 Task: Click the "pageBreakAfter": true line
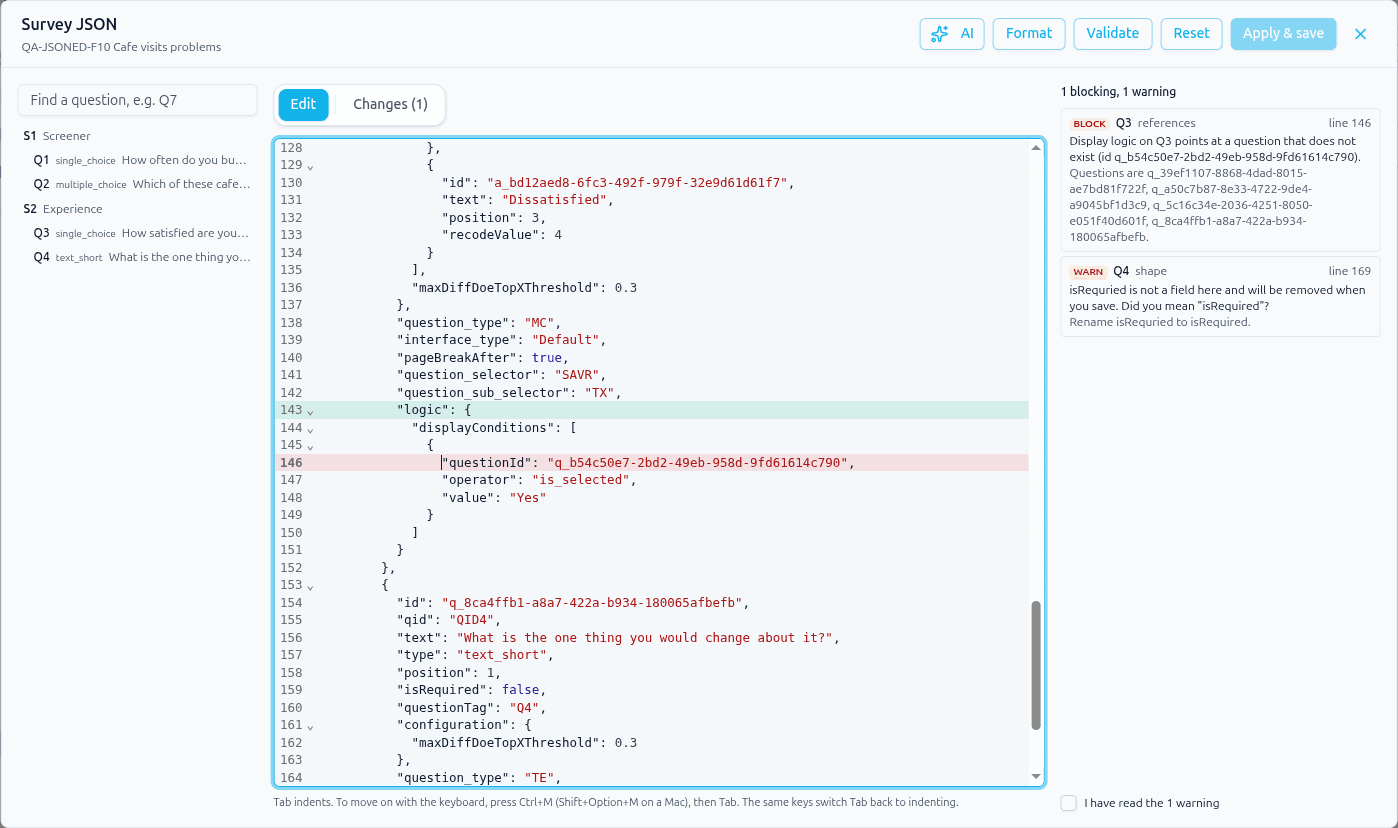(482, 358)
